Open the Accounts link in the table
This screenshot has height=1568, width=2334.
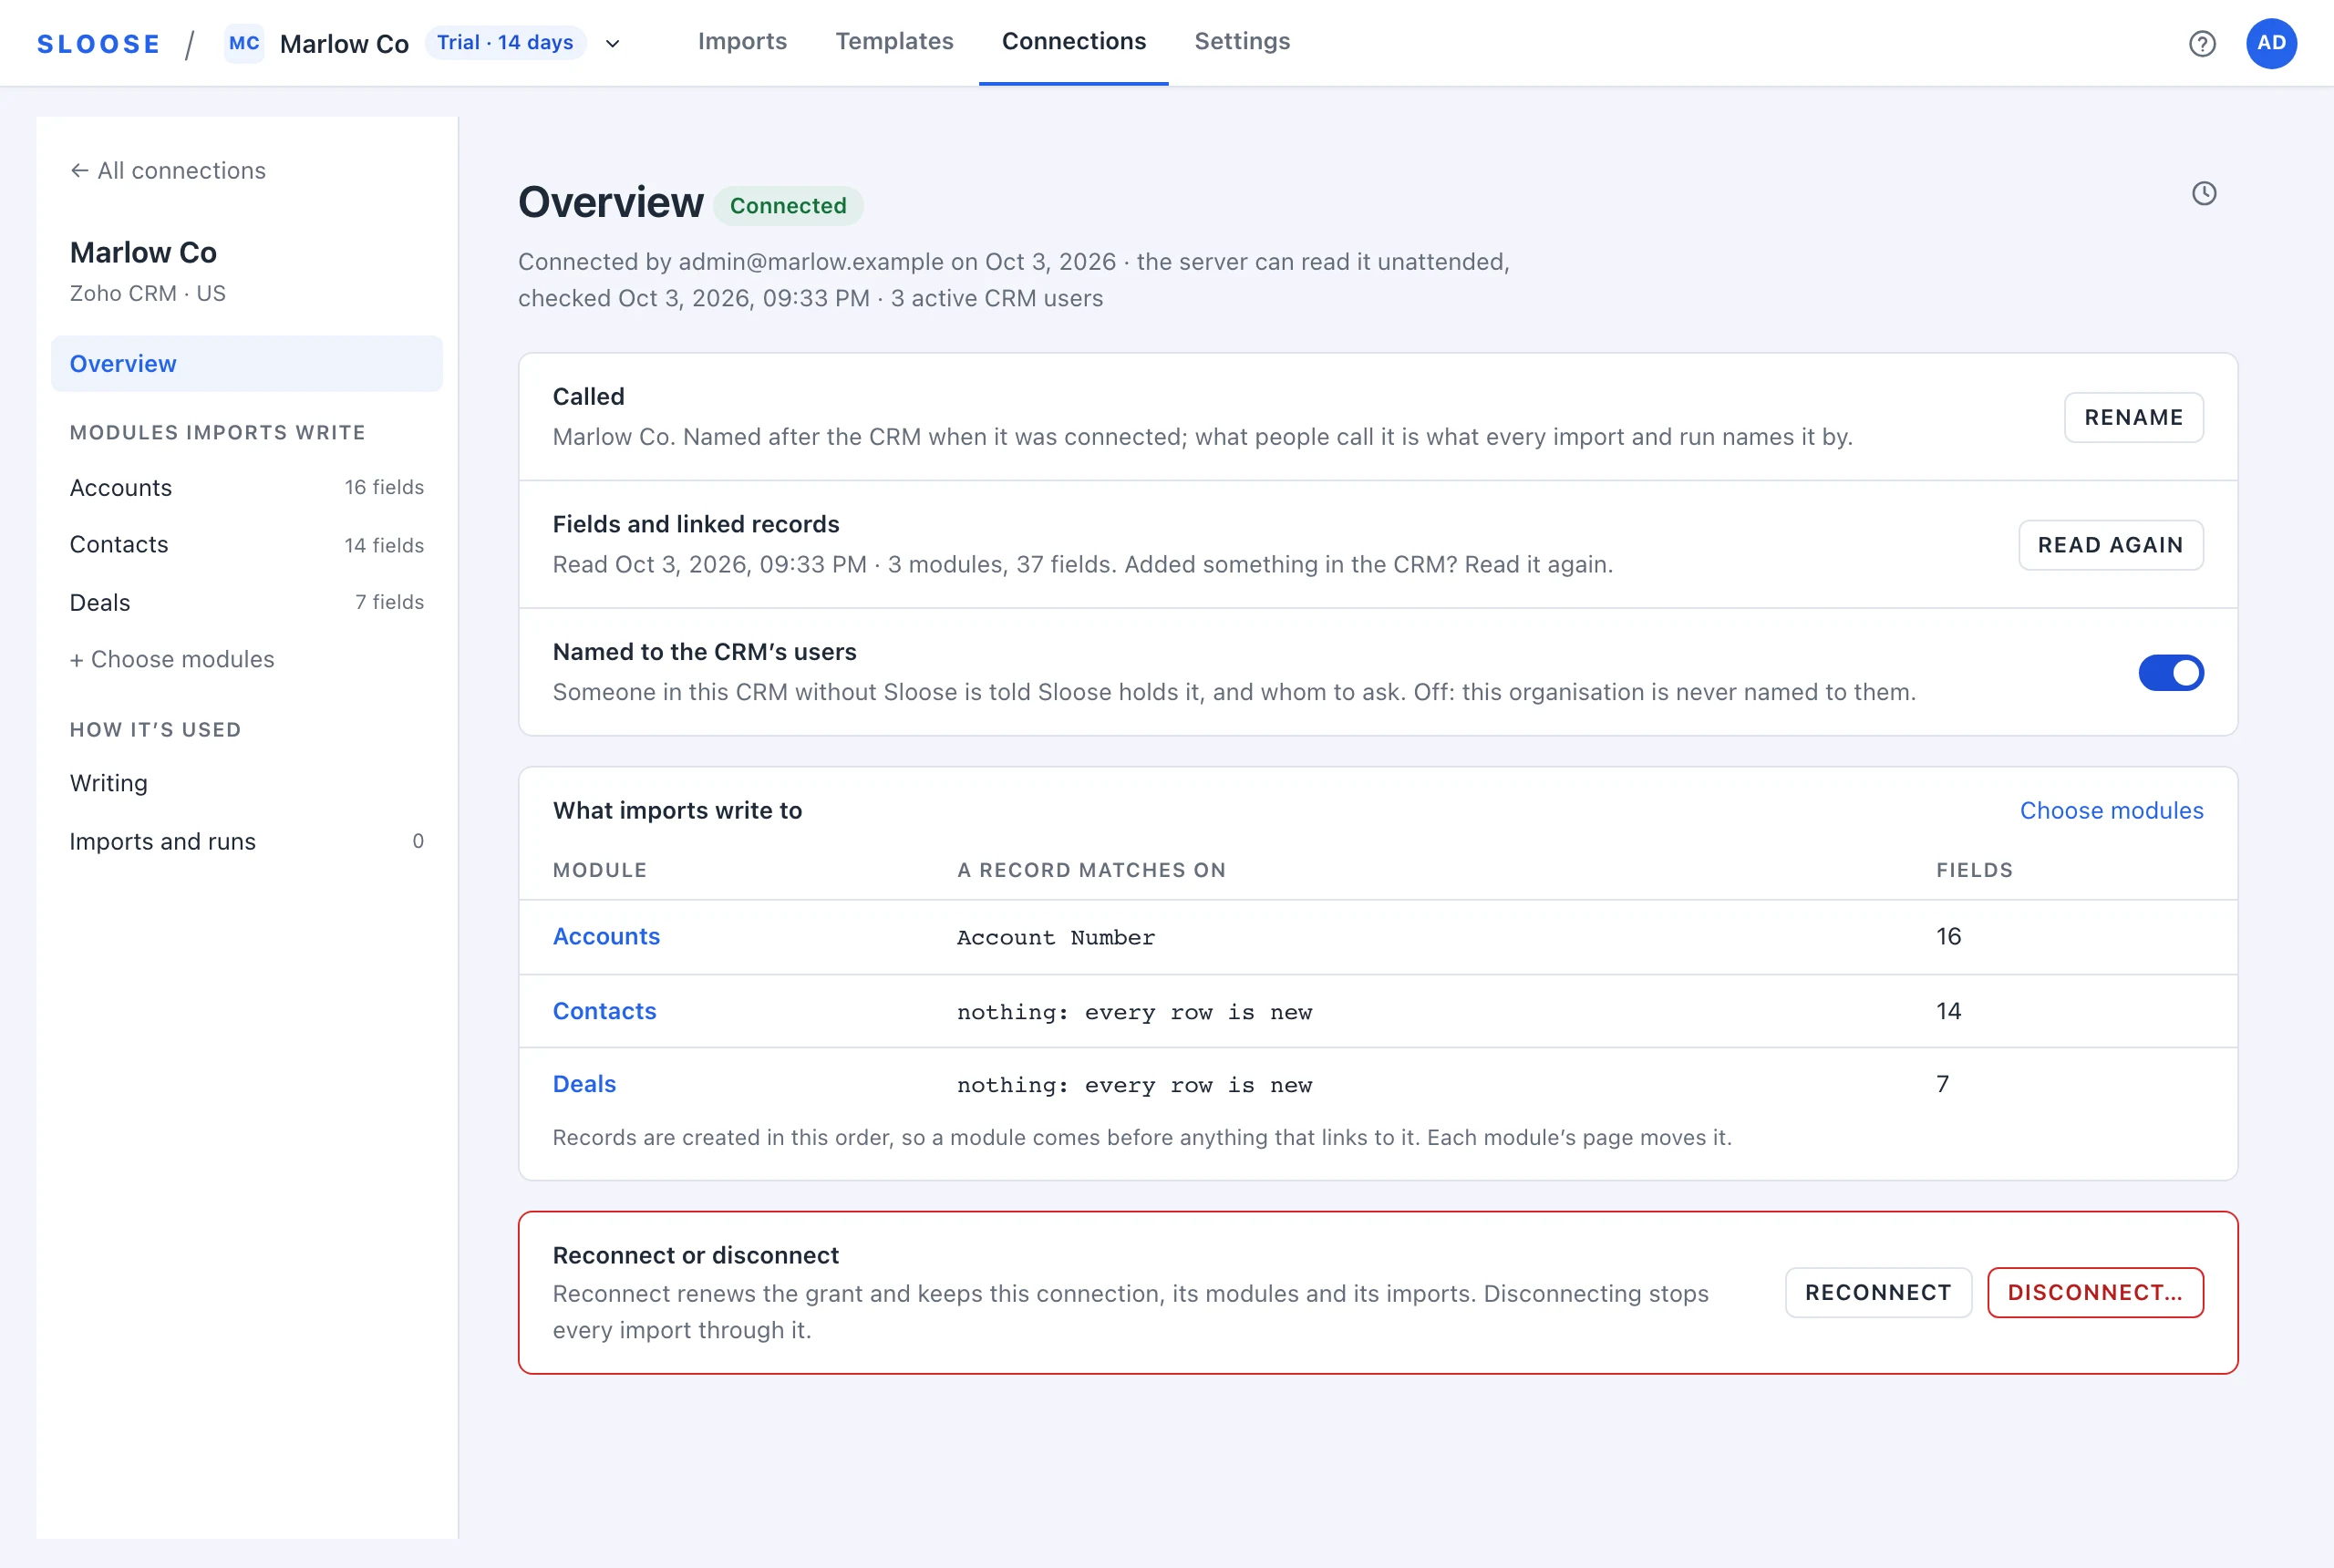[x=606, y=937]
